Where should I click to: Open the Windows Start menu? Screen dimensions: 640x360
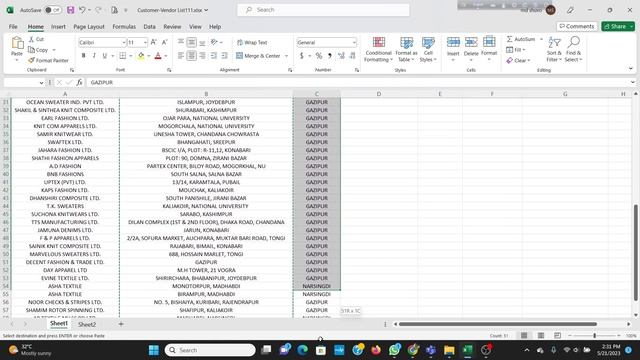pyautogui.click(x=154, y=350)
